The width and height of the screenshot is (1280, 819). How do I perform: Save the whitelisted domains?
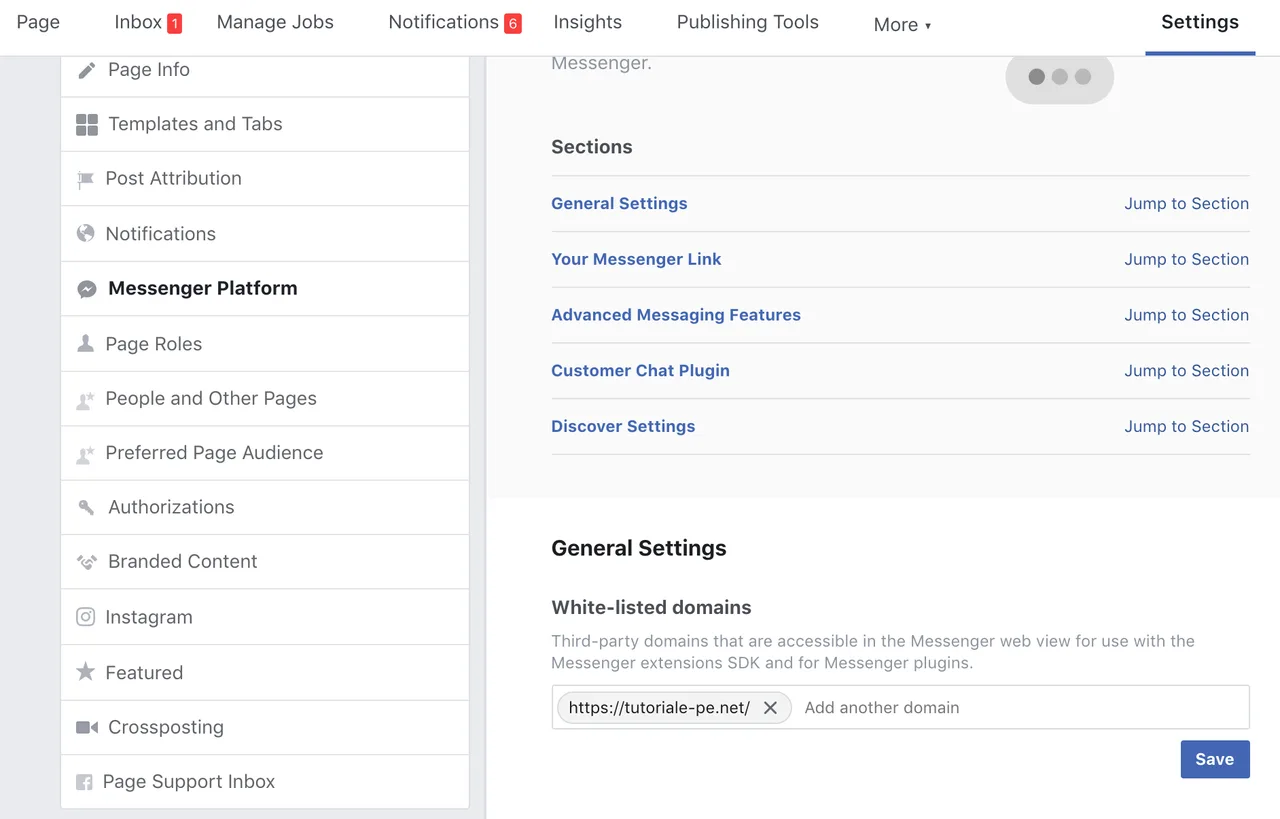click(1214, 759)
